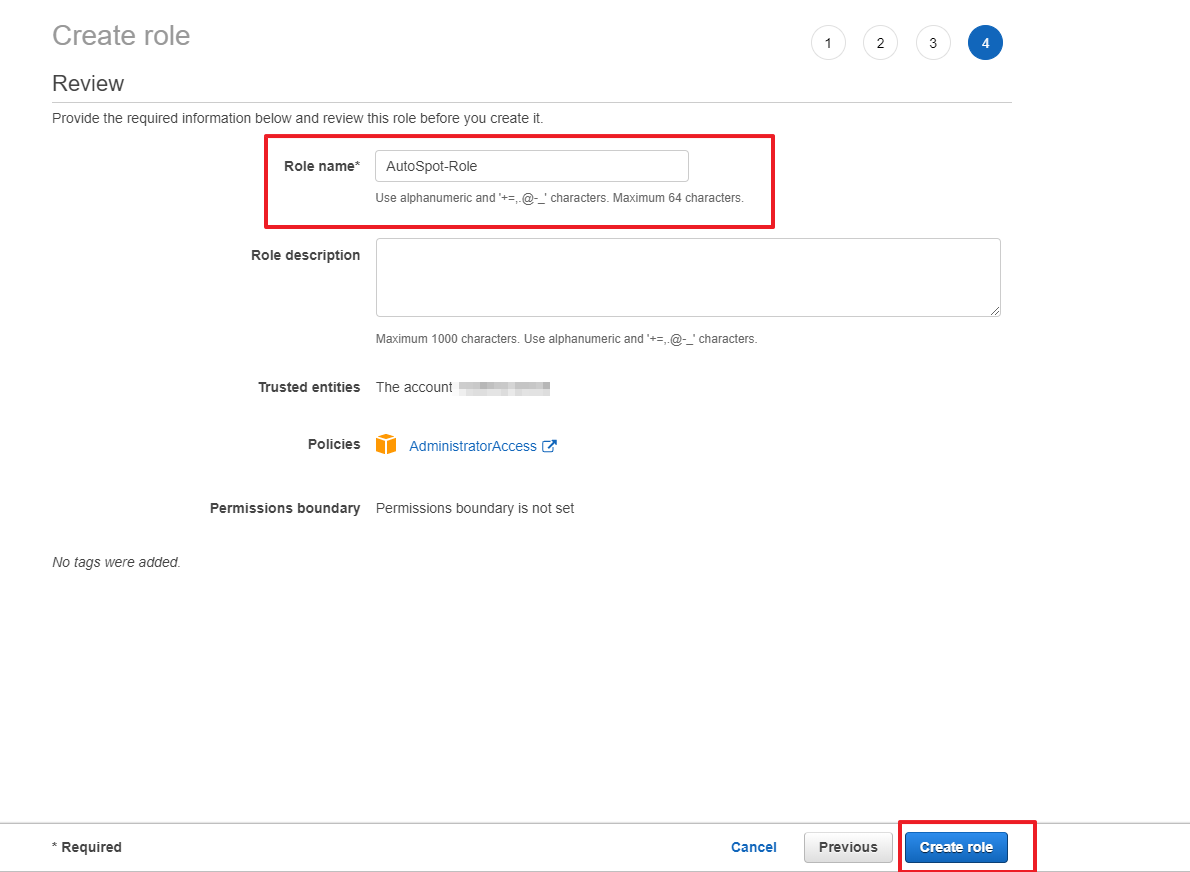
Task: Cancel the role creation
Action: coord(753,847)
